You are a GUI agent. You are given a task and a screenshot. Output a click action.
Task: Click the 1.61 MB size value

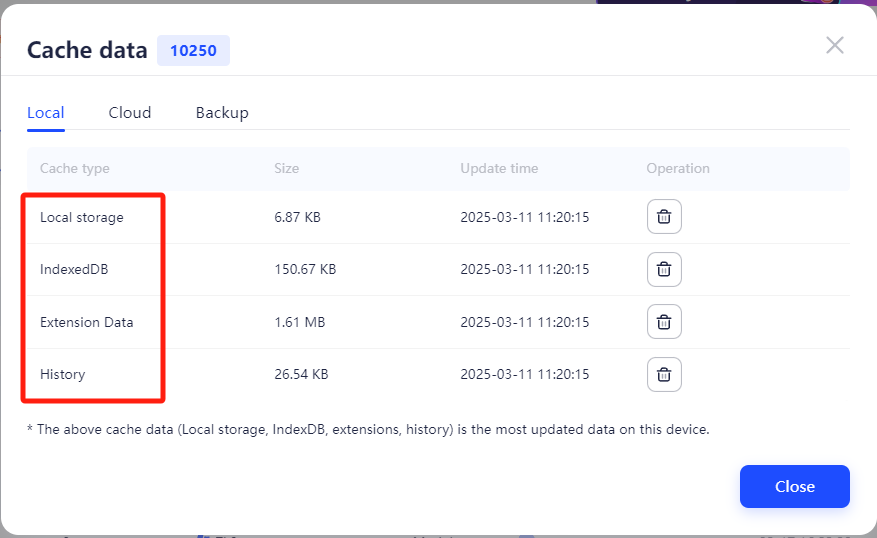click(x=300, y=322)
